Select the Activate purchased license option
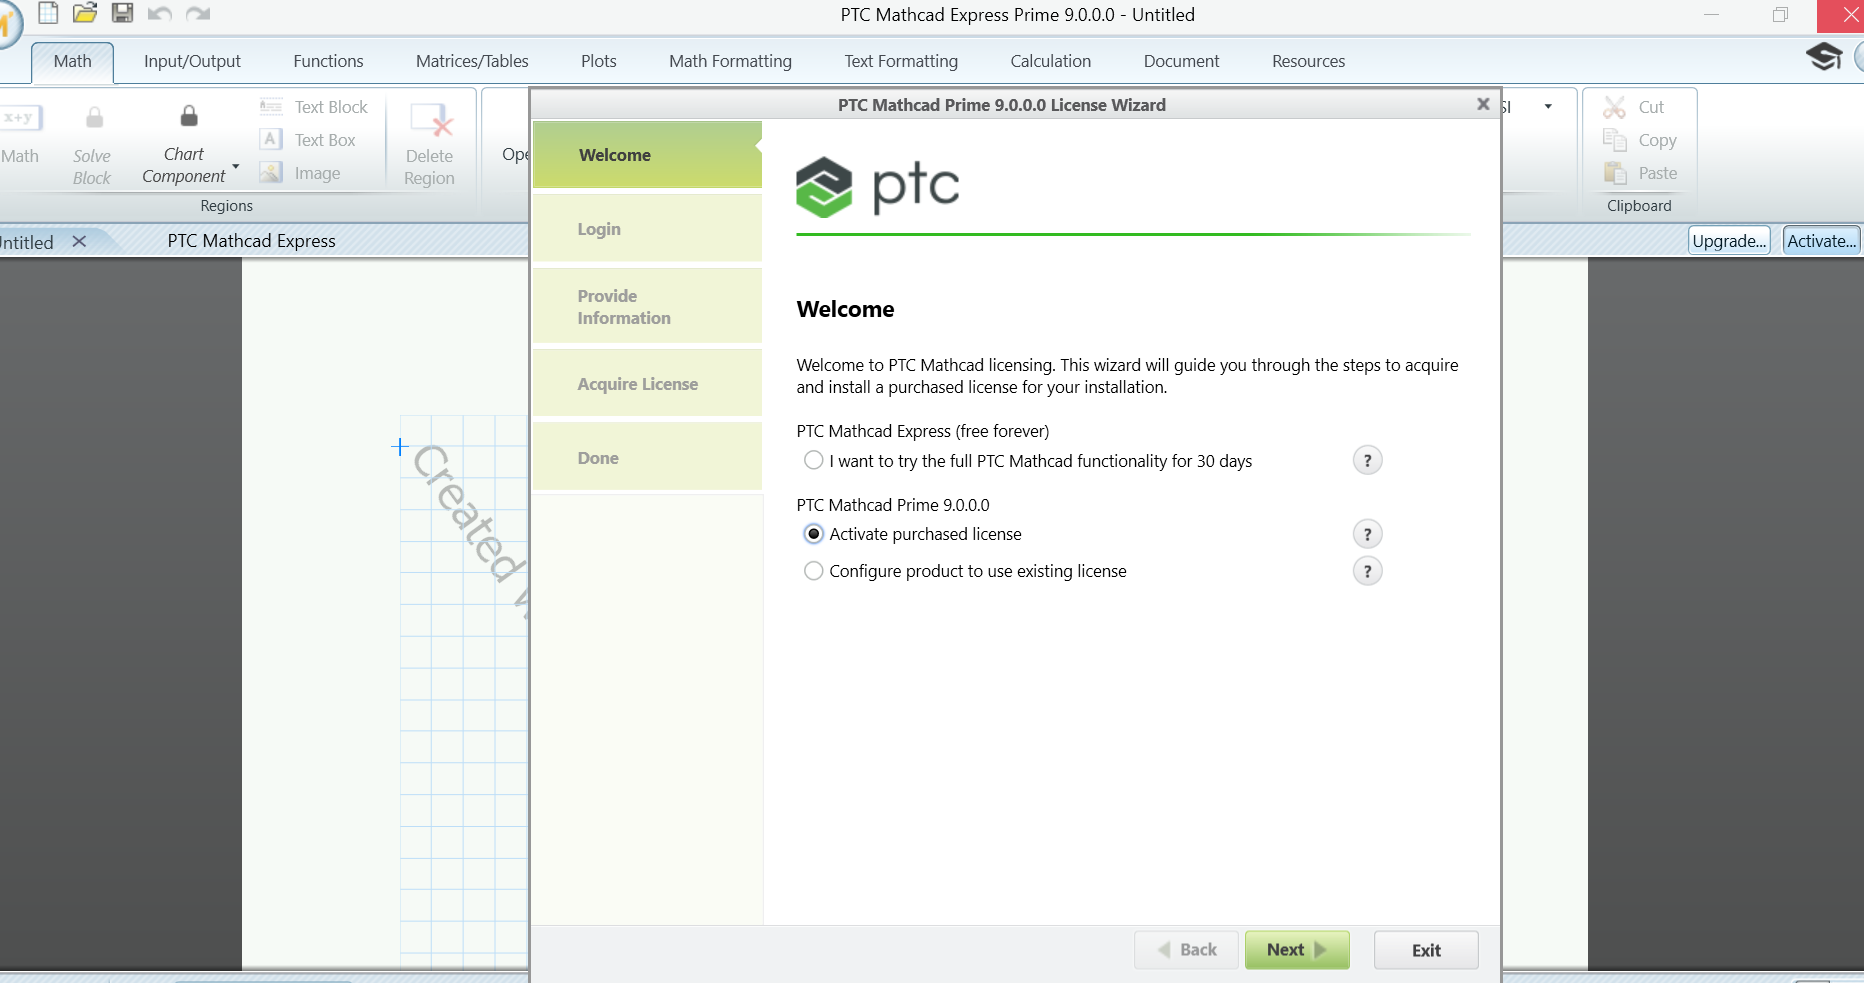 (x=813, y=533)
